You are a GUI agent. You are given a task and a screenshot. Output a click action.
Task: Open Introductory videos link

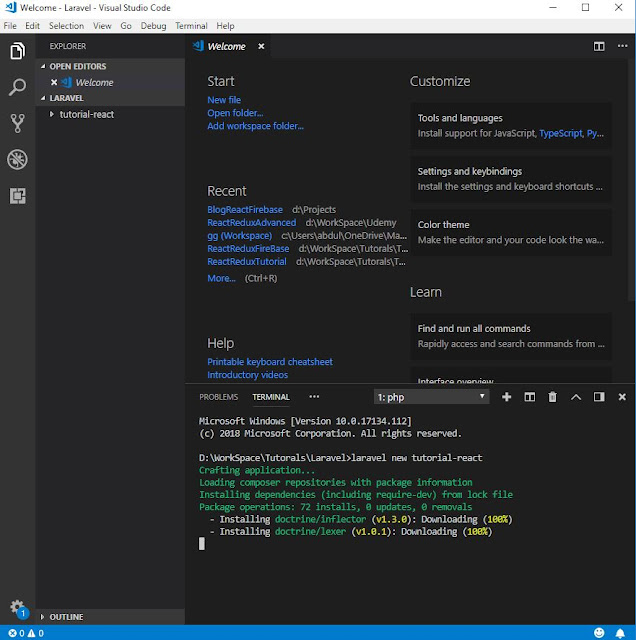[247, 375]
